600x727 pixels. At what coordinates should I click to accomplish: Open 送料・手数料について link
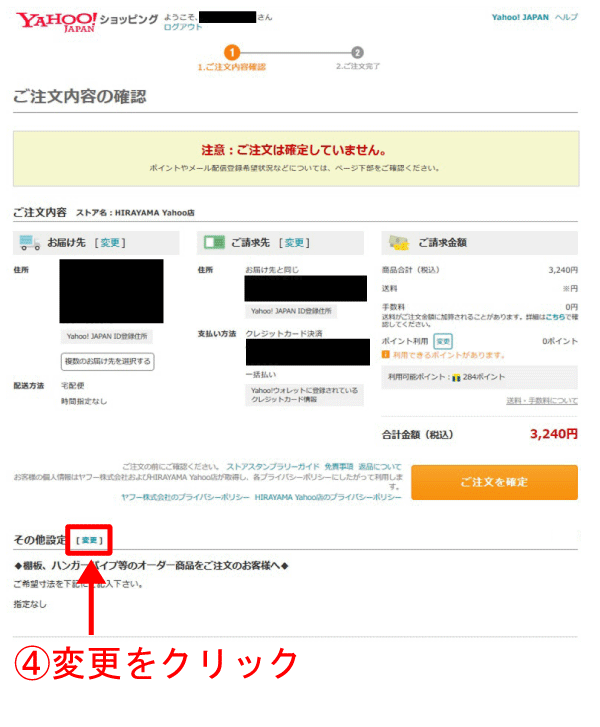[x=542, y=401]
